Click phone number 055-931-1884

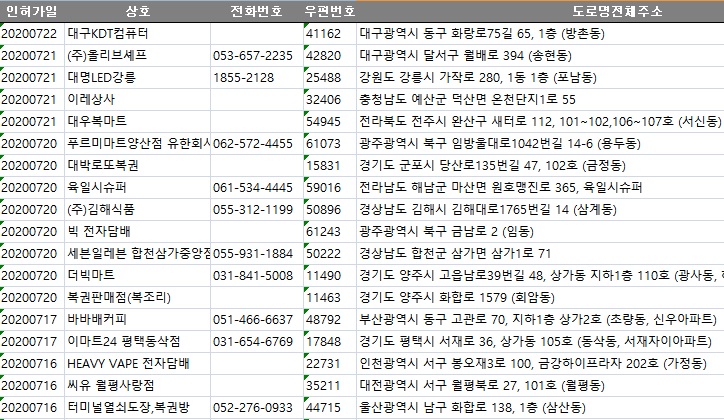[253, 253]
